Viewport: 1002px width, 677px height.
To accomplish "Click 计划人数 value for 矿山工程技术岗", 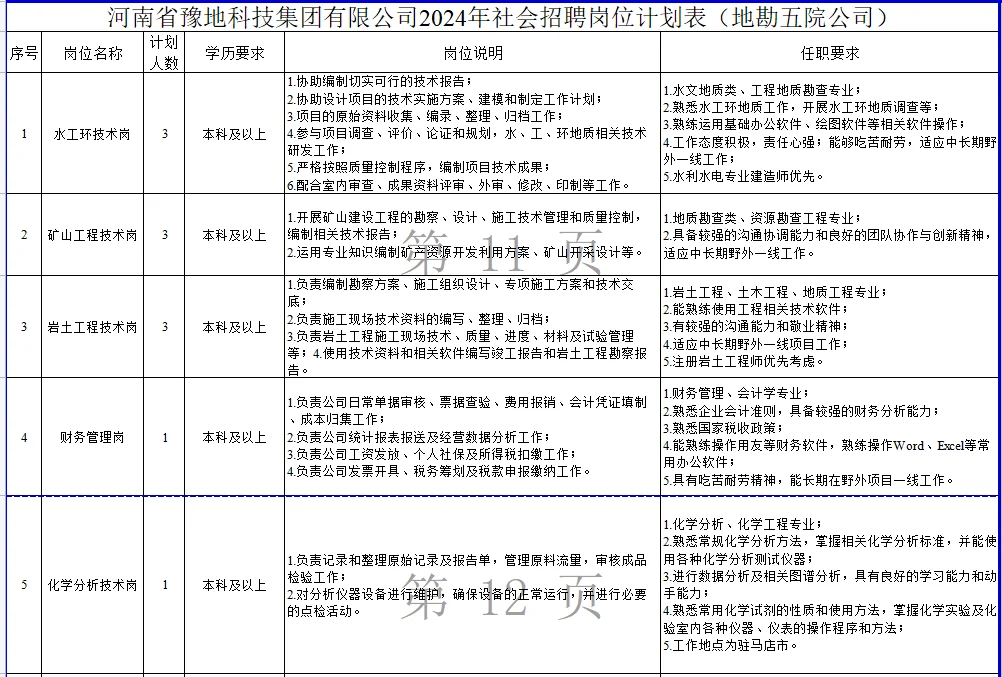I will 164,235.
